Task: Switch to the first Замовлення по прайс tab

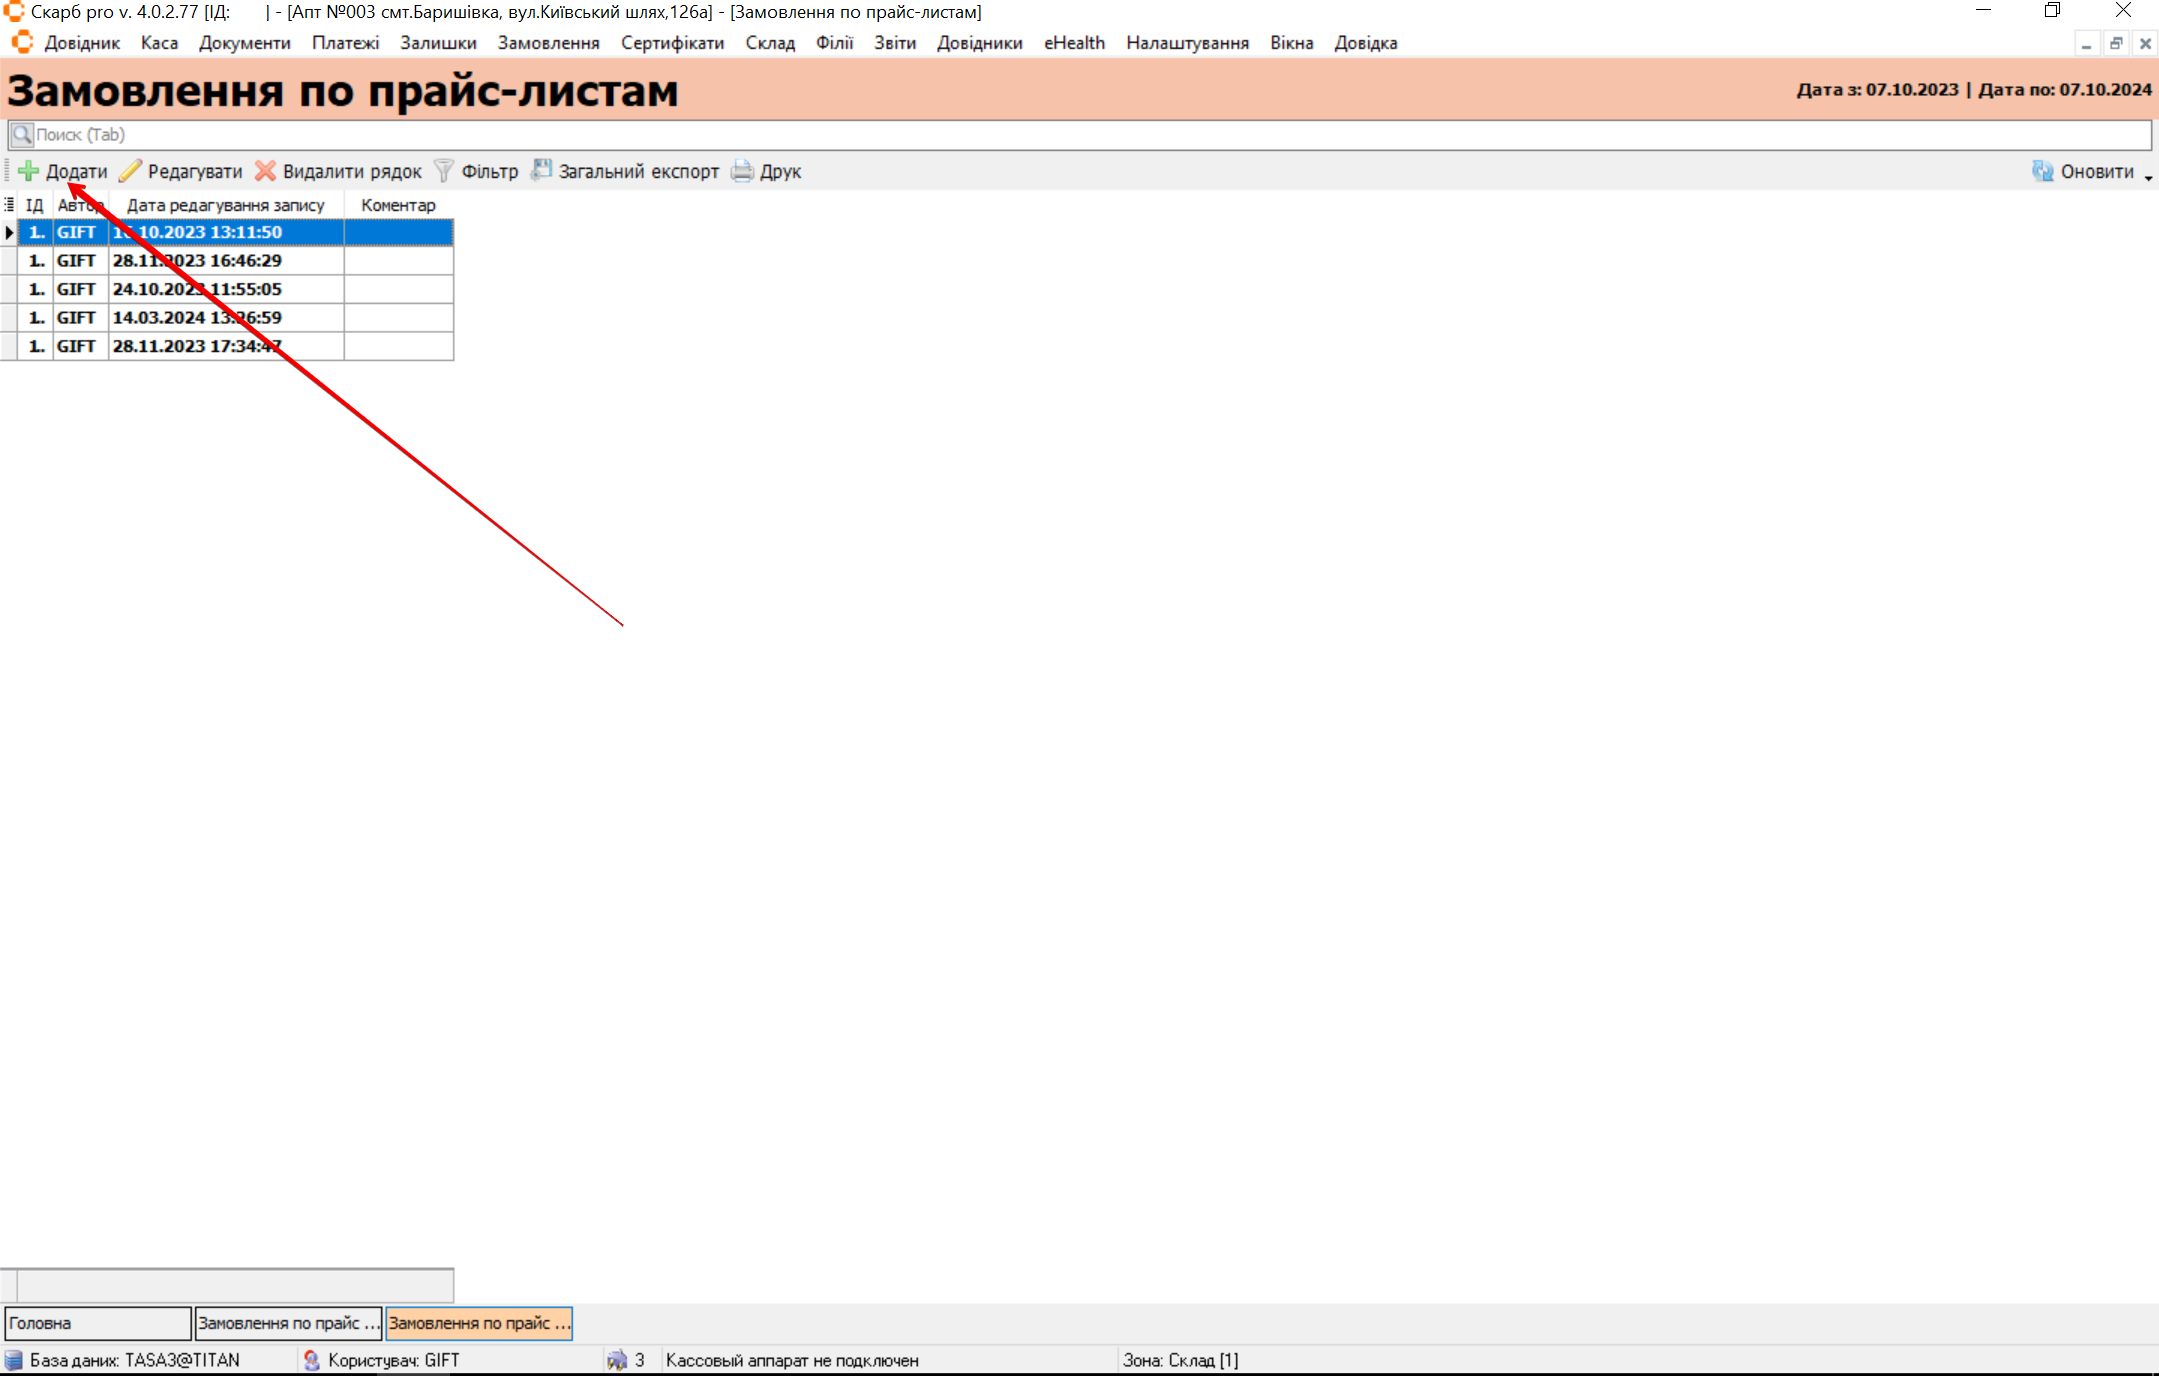Action: coord(288,1323)
